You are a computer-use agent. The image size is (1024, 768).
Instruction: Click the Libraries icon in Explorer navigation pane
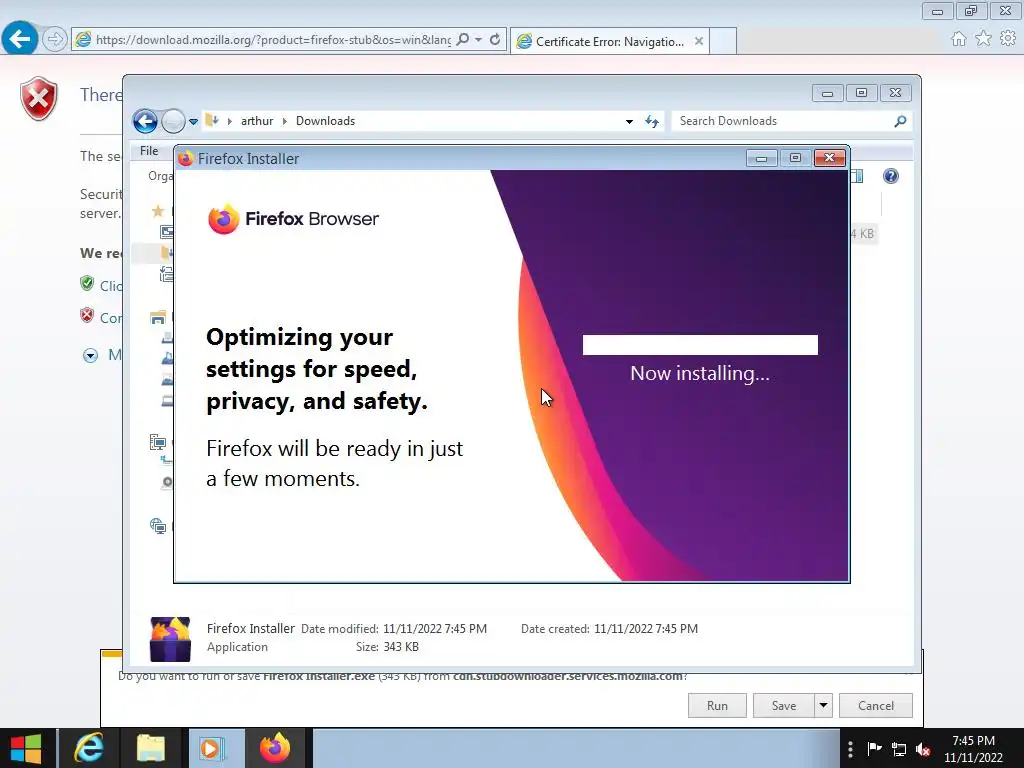[x=157, y=317]
